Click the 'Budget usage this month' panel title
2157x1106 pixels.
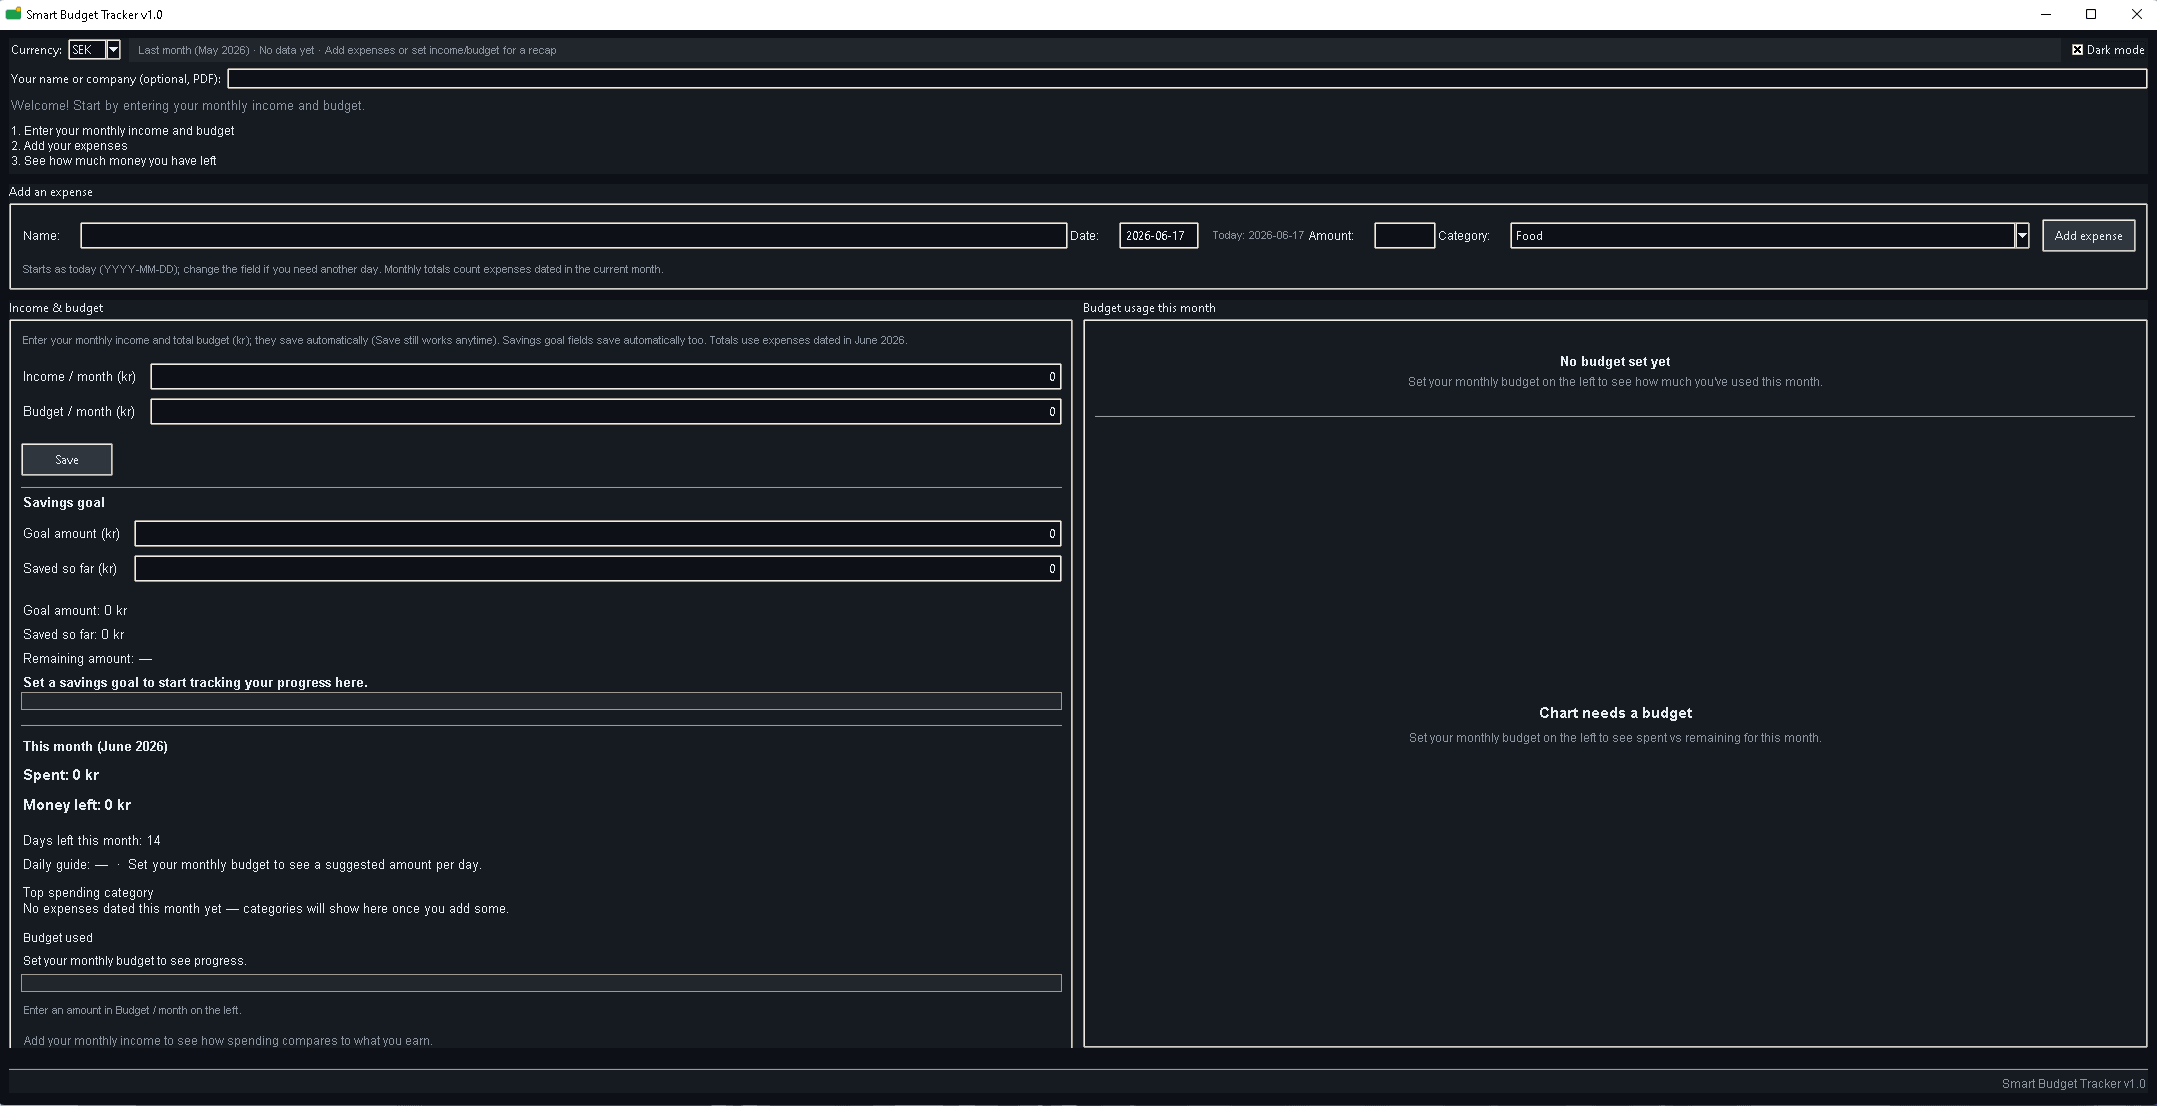(x=1149, y=308)
